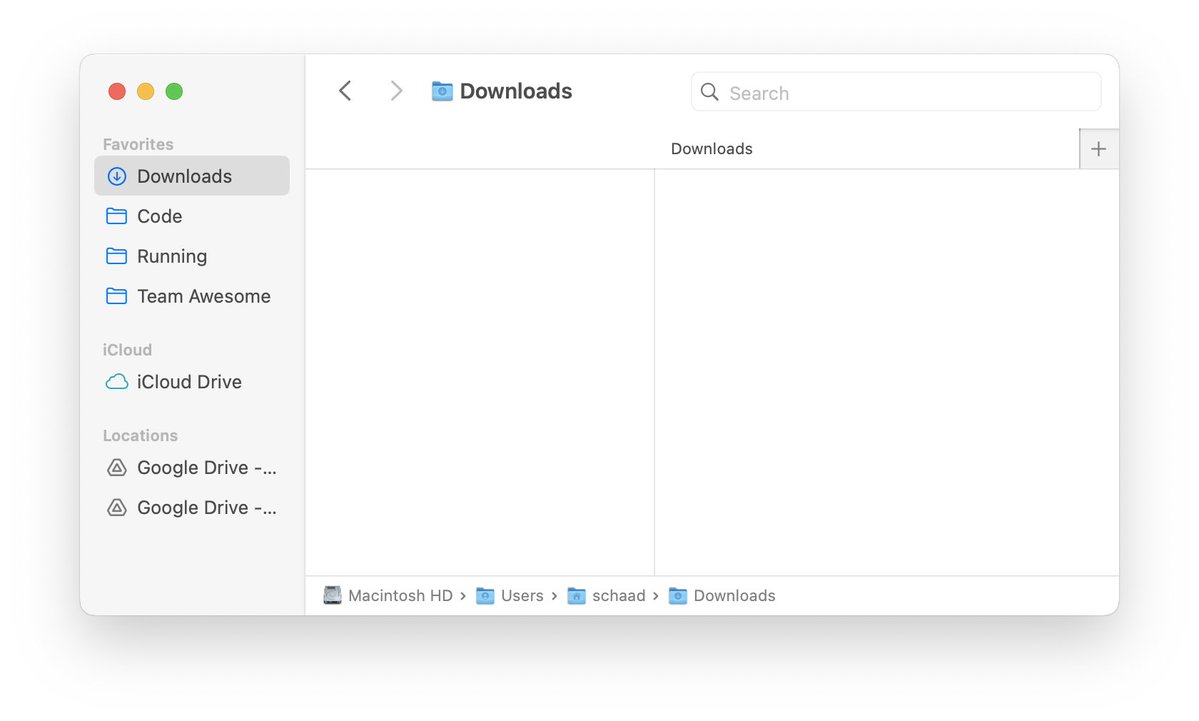Viewport: 1199px width, 721px height.
Task: Click the magnifying glass search icon
Action: 710,93
